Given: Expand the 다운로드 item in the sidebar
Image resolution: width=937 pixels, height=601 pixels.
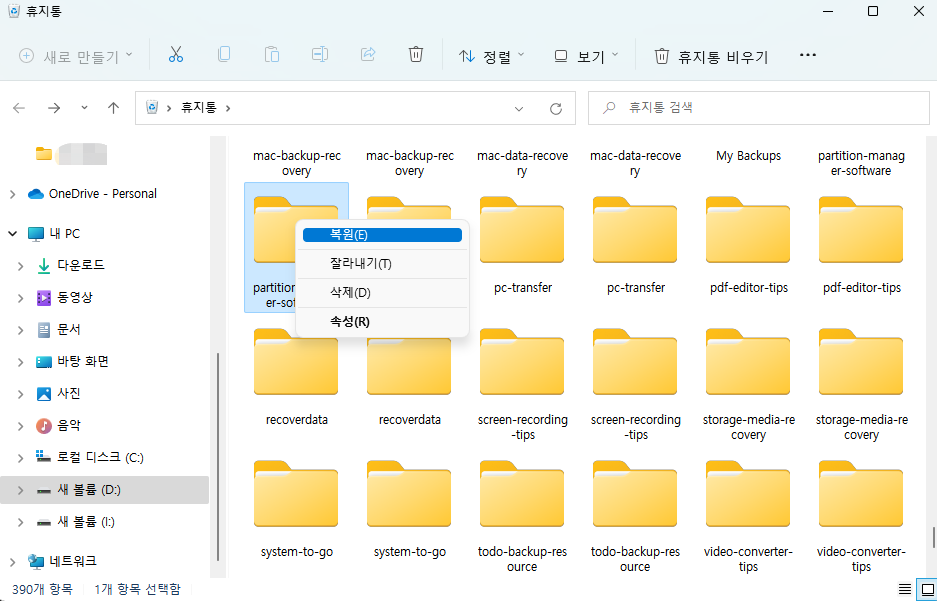Looking at the screenshot, I should 22,265.
